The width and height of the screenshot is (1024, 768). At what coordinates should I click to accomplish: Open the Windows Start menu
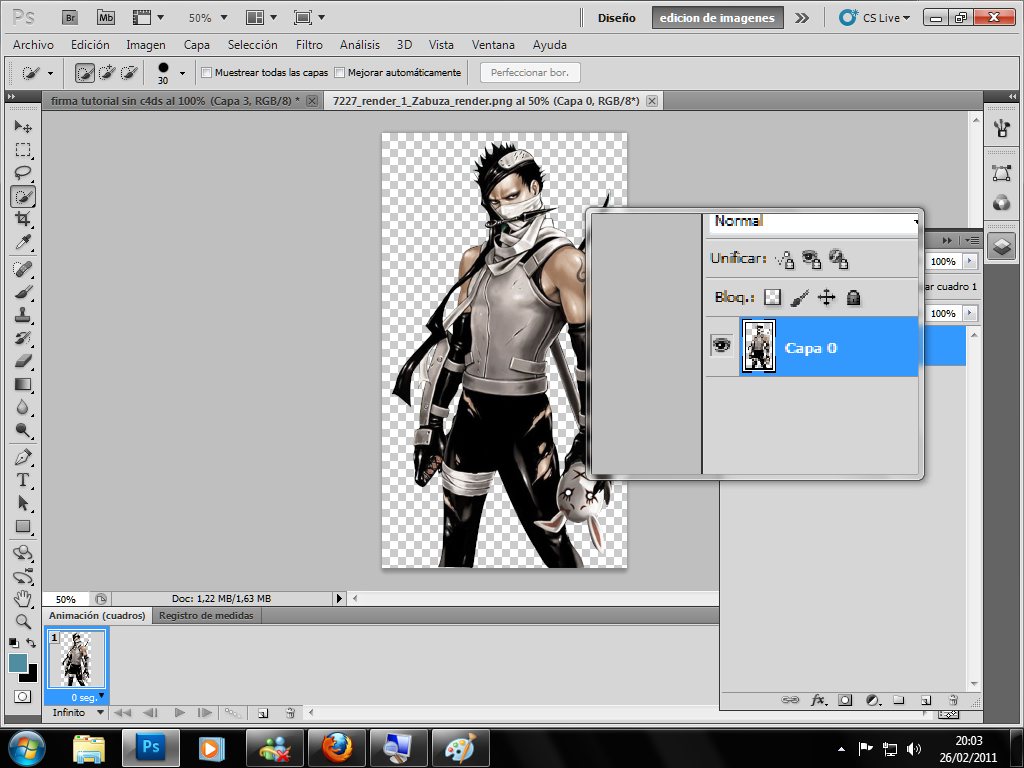(x=26, y=748)
